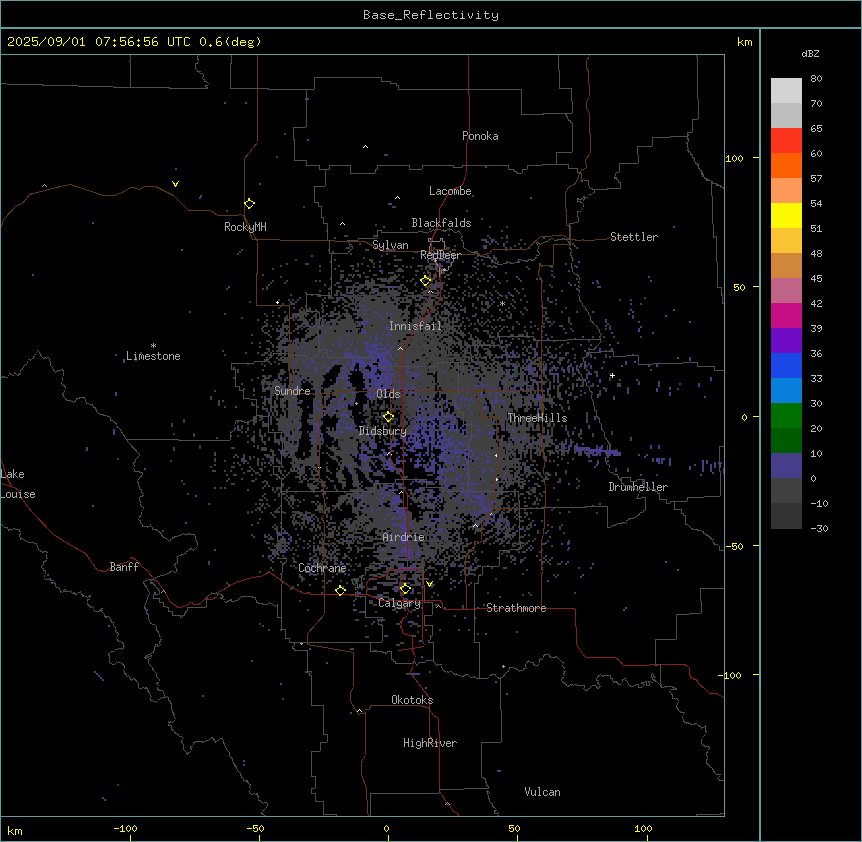Select the yellow diamond marker below Cochrane
Screen dimensions: 862x842
tap(340, 590)
